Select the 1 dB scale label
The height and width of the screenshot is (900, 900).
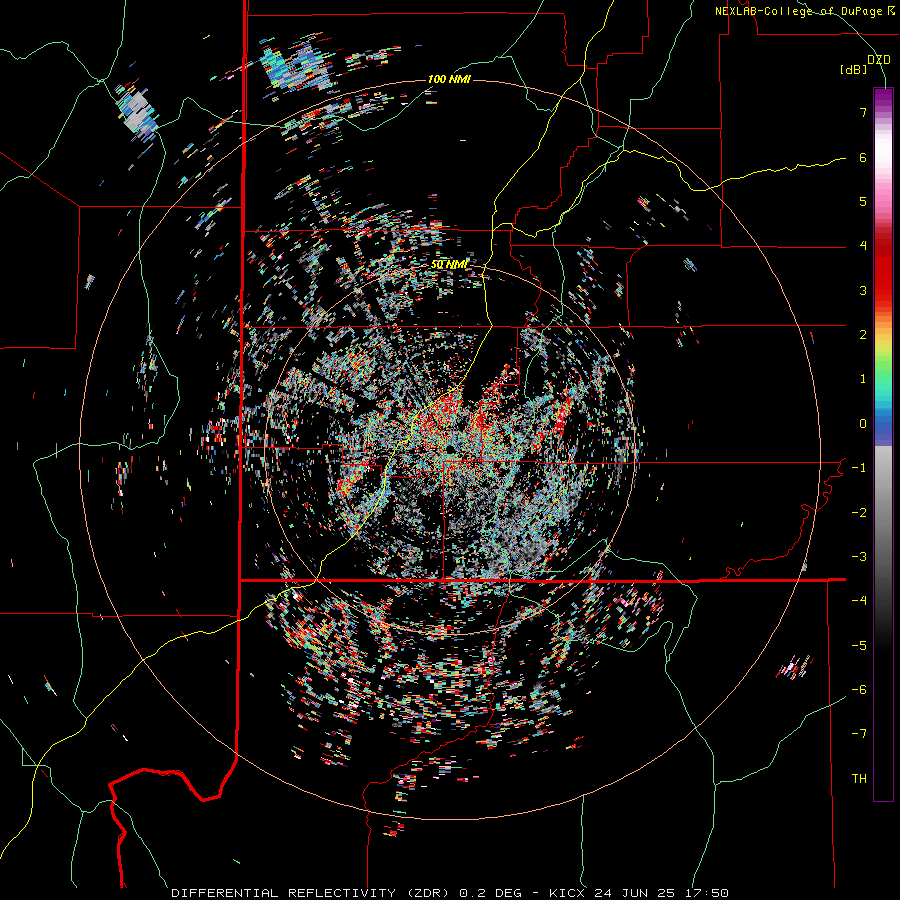pyautogui.click(x=863, y=379)
